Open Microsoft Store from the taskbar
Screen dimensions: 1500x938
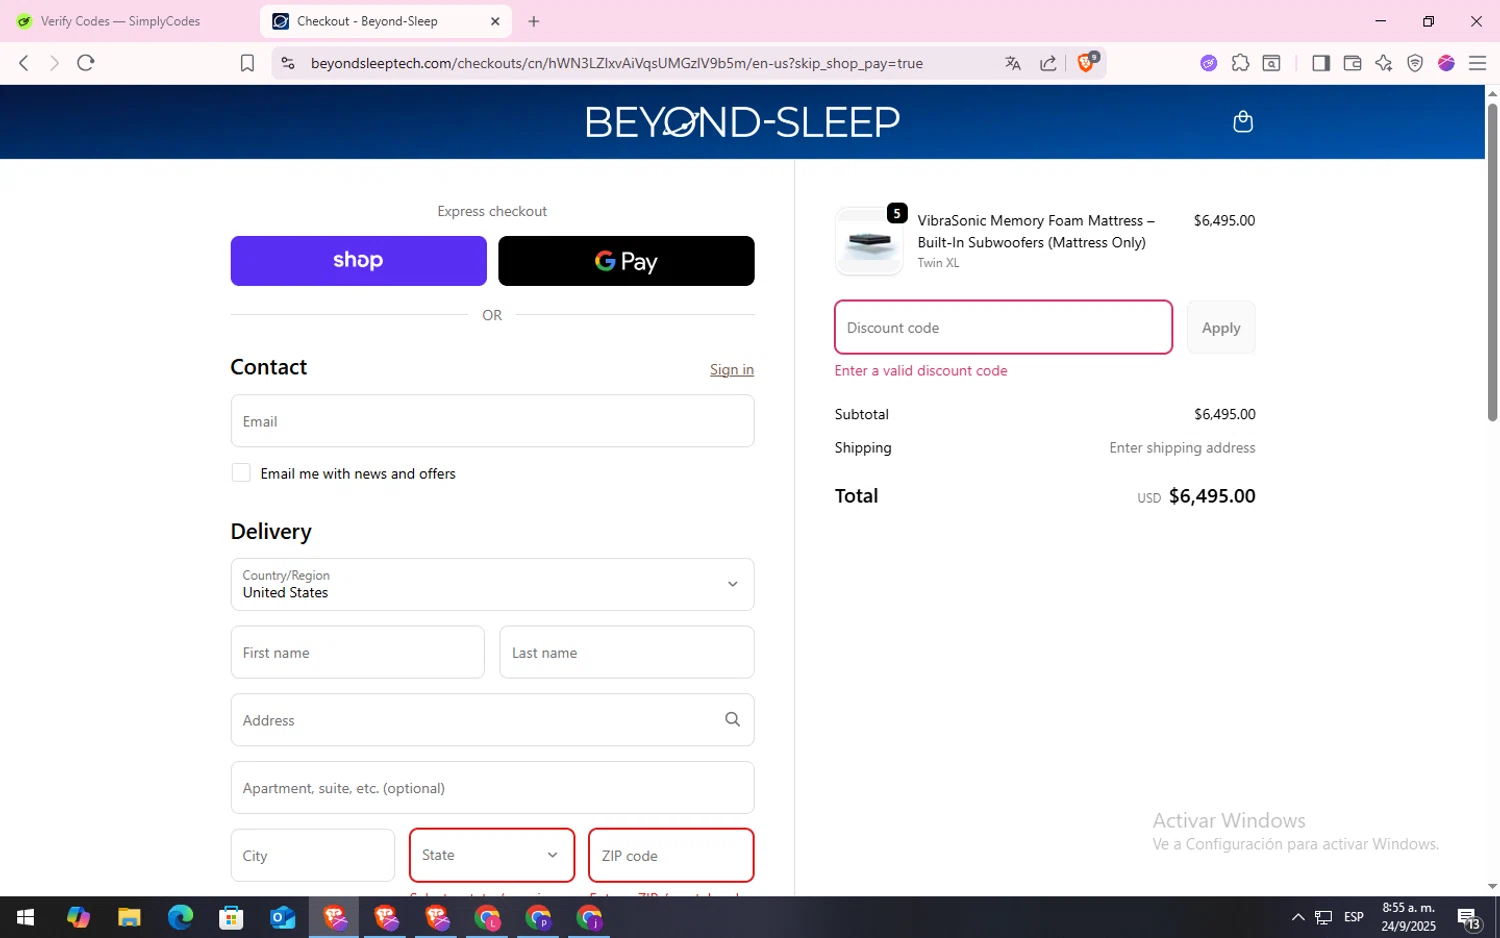click(231, 917)
